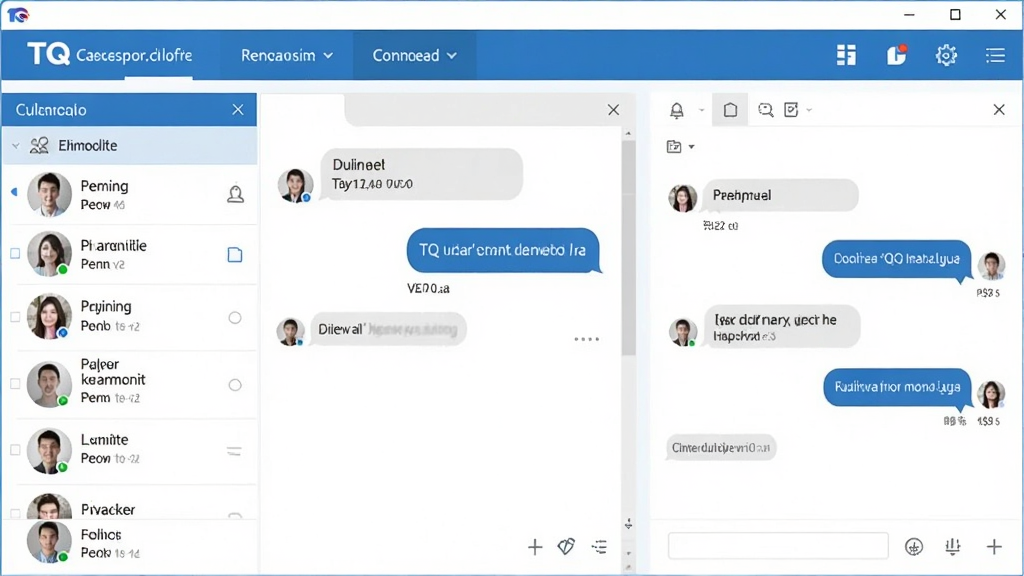Open the Peming contact row

tap(129, 195)
